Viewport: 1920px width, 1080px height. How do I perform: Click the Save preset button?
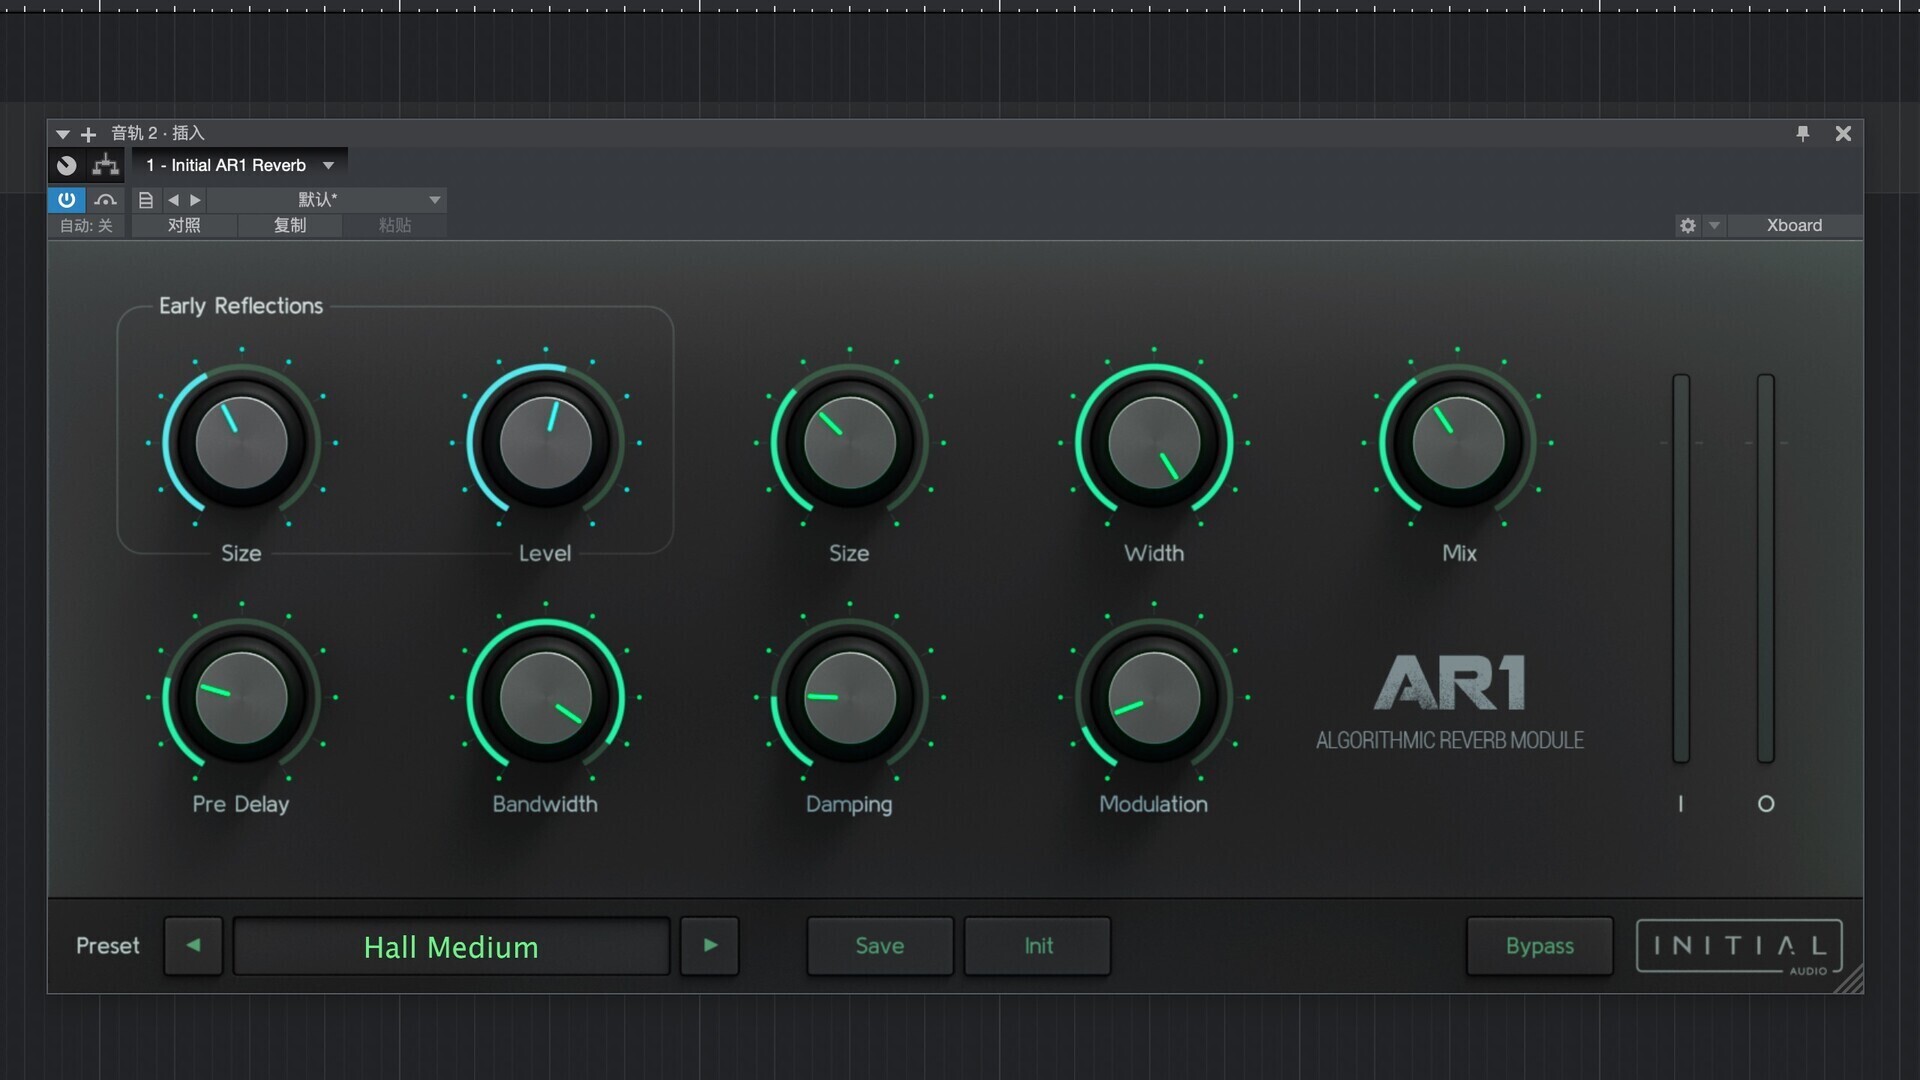coord(880,945)
